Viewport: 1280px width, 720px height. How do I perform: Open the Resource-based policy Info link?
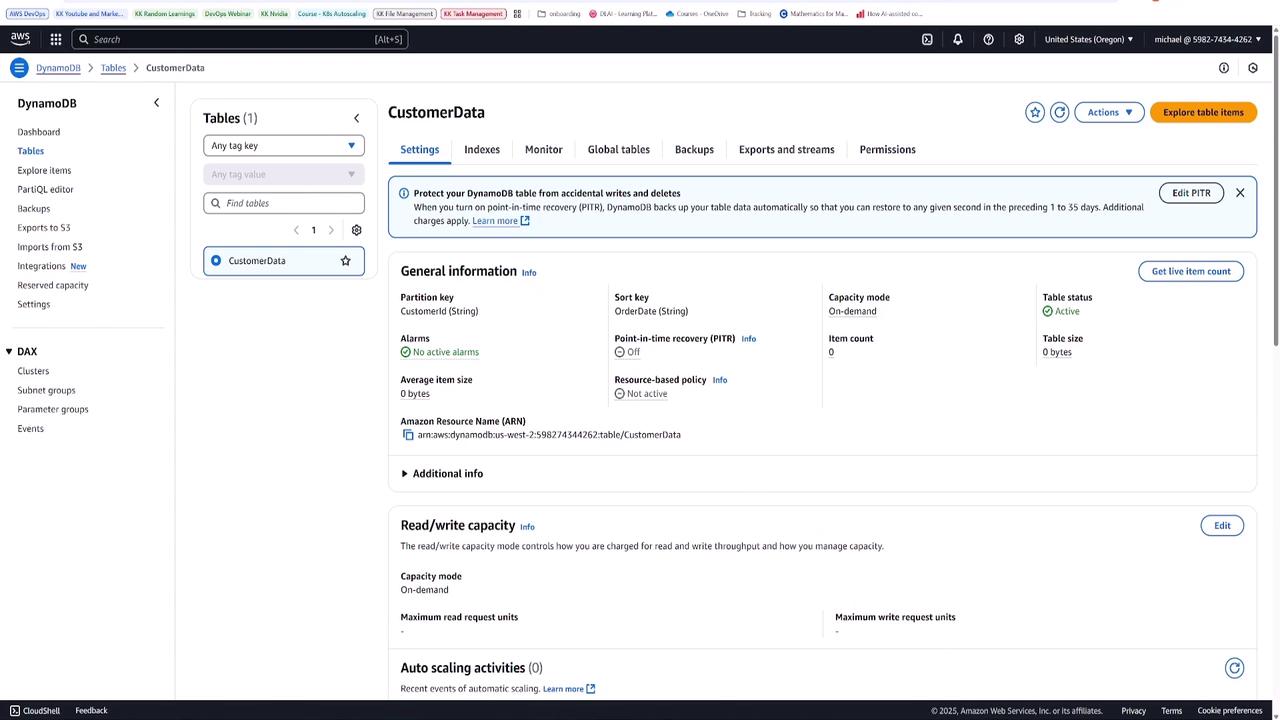(720, 380)
